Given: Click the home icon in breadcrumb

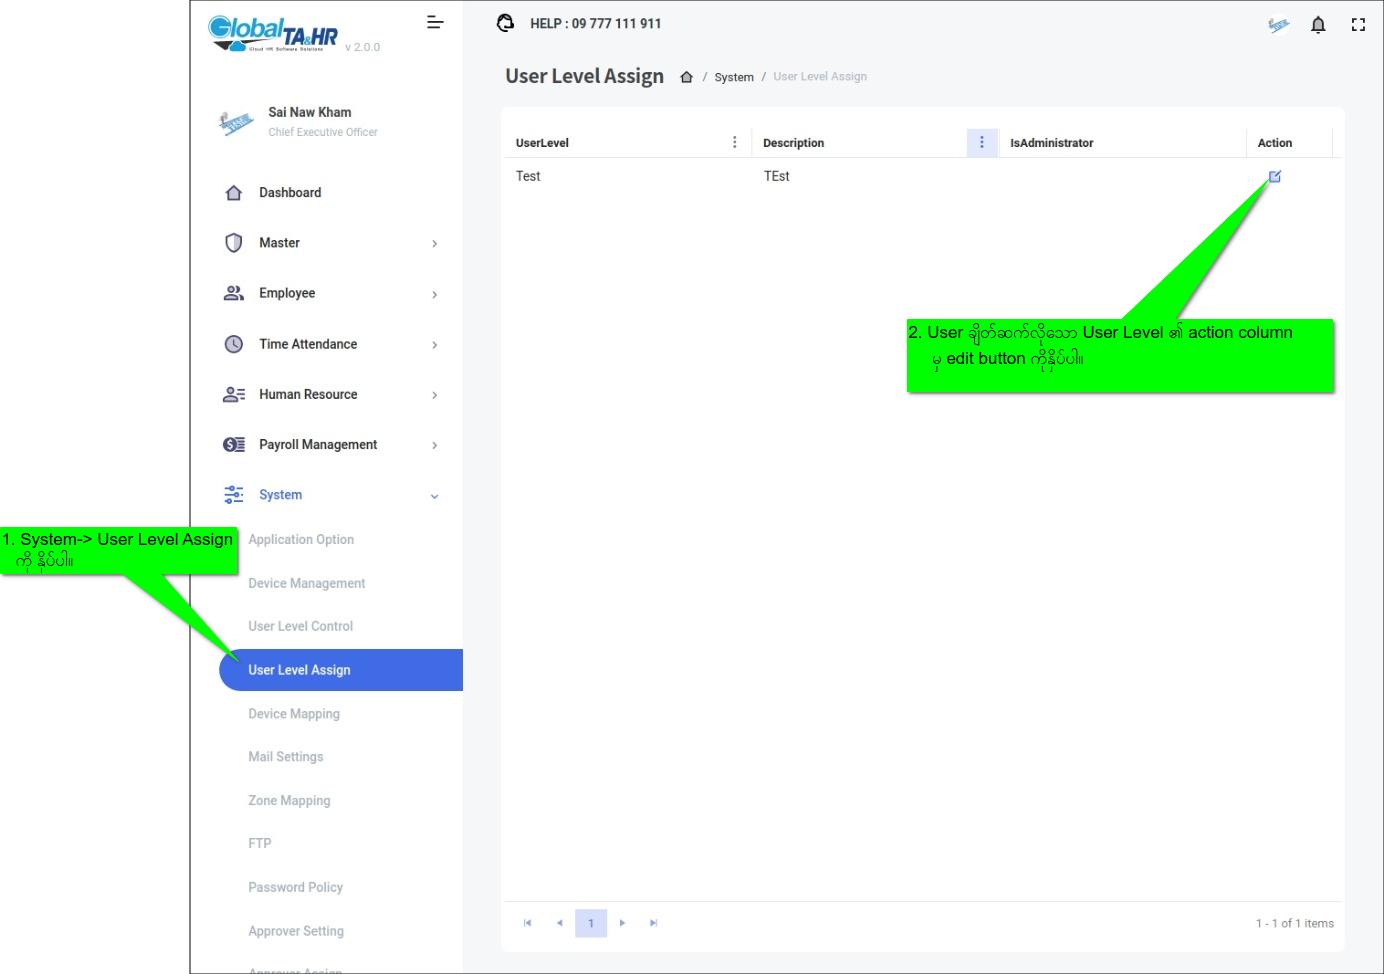Looking at the screenshot, I should pos(686,77).
